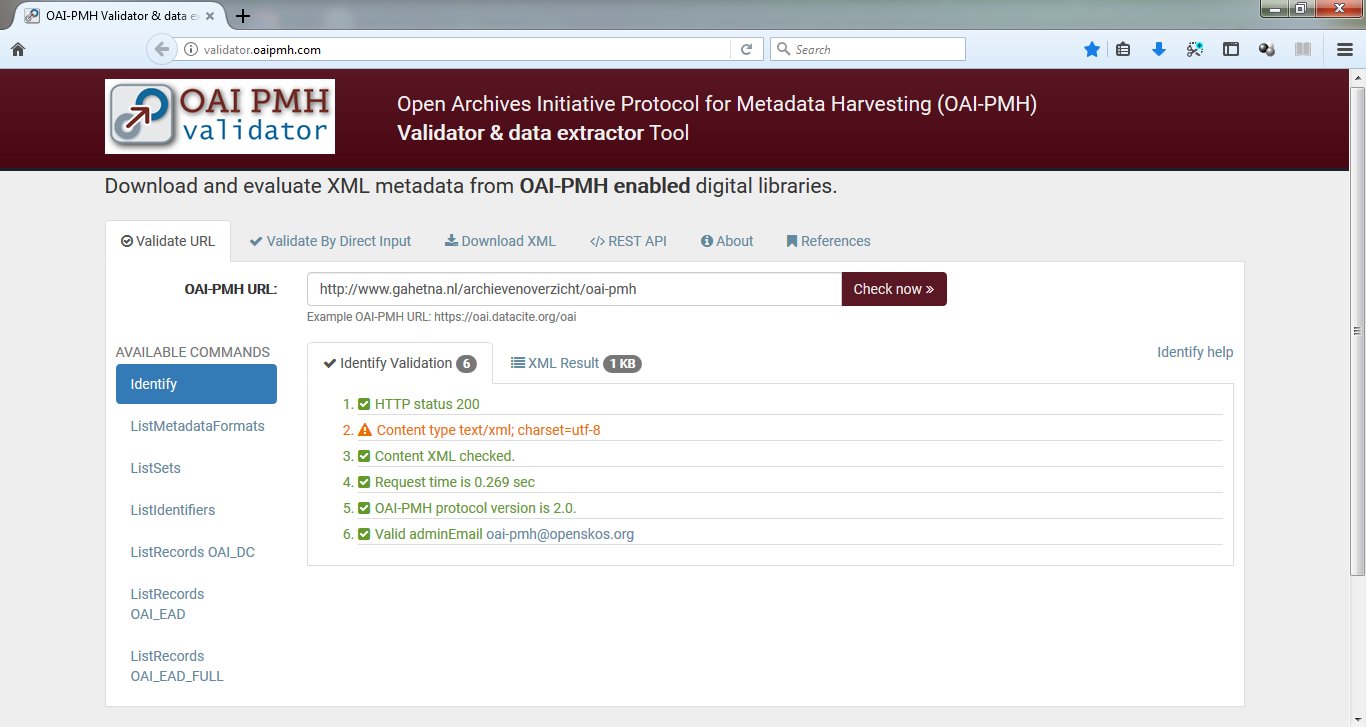Click the example URL text below input
The image size is (1366, 727).
442,317
